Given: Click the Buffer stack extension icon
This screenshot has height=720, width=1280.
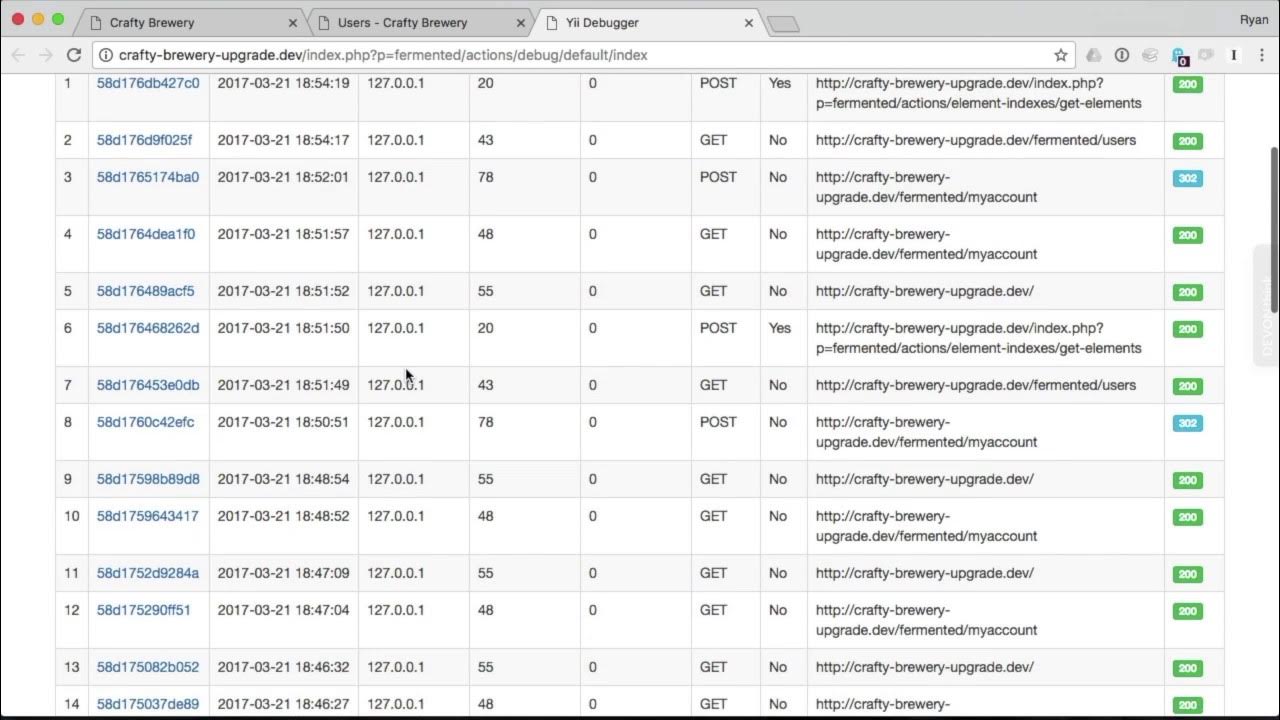Looking at the screenshot, I should (x=1150, y=55).
